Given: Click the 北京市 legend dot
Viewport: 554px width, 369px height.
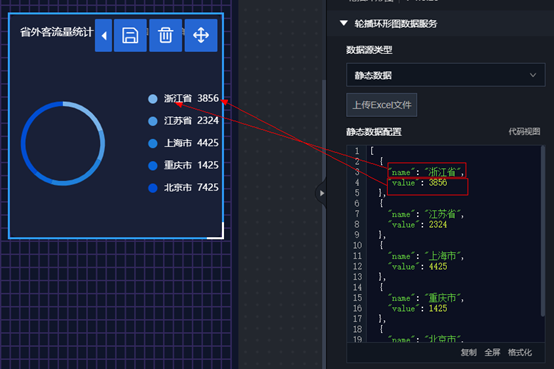Looking at the screenshot, I should (x=153, y=188).
